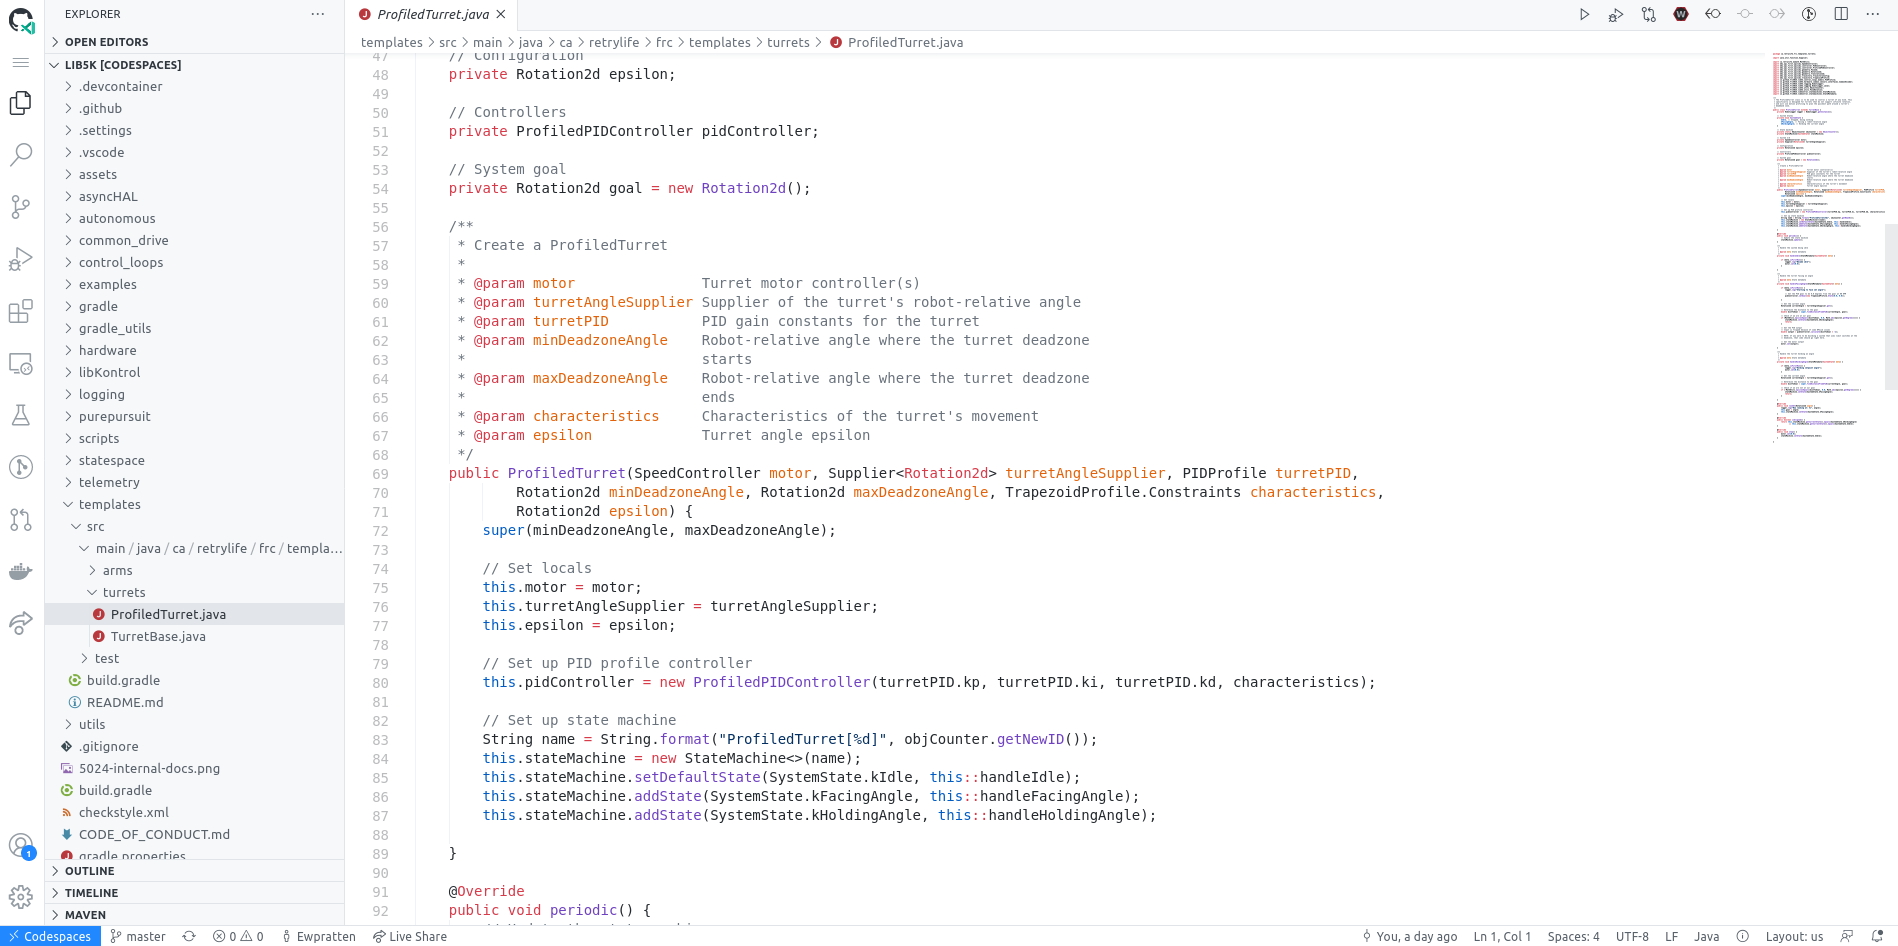
Task: Select the ProfiledTurret.java editor tab
Action: click(x=432, y=14)
